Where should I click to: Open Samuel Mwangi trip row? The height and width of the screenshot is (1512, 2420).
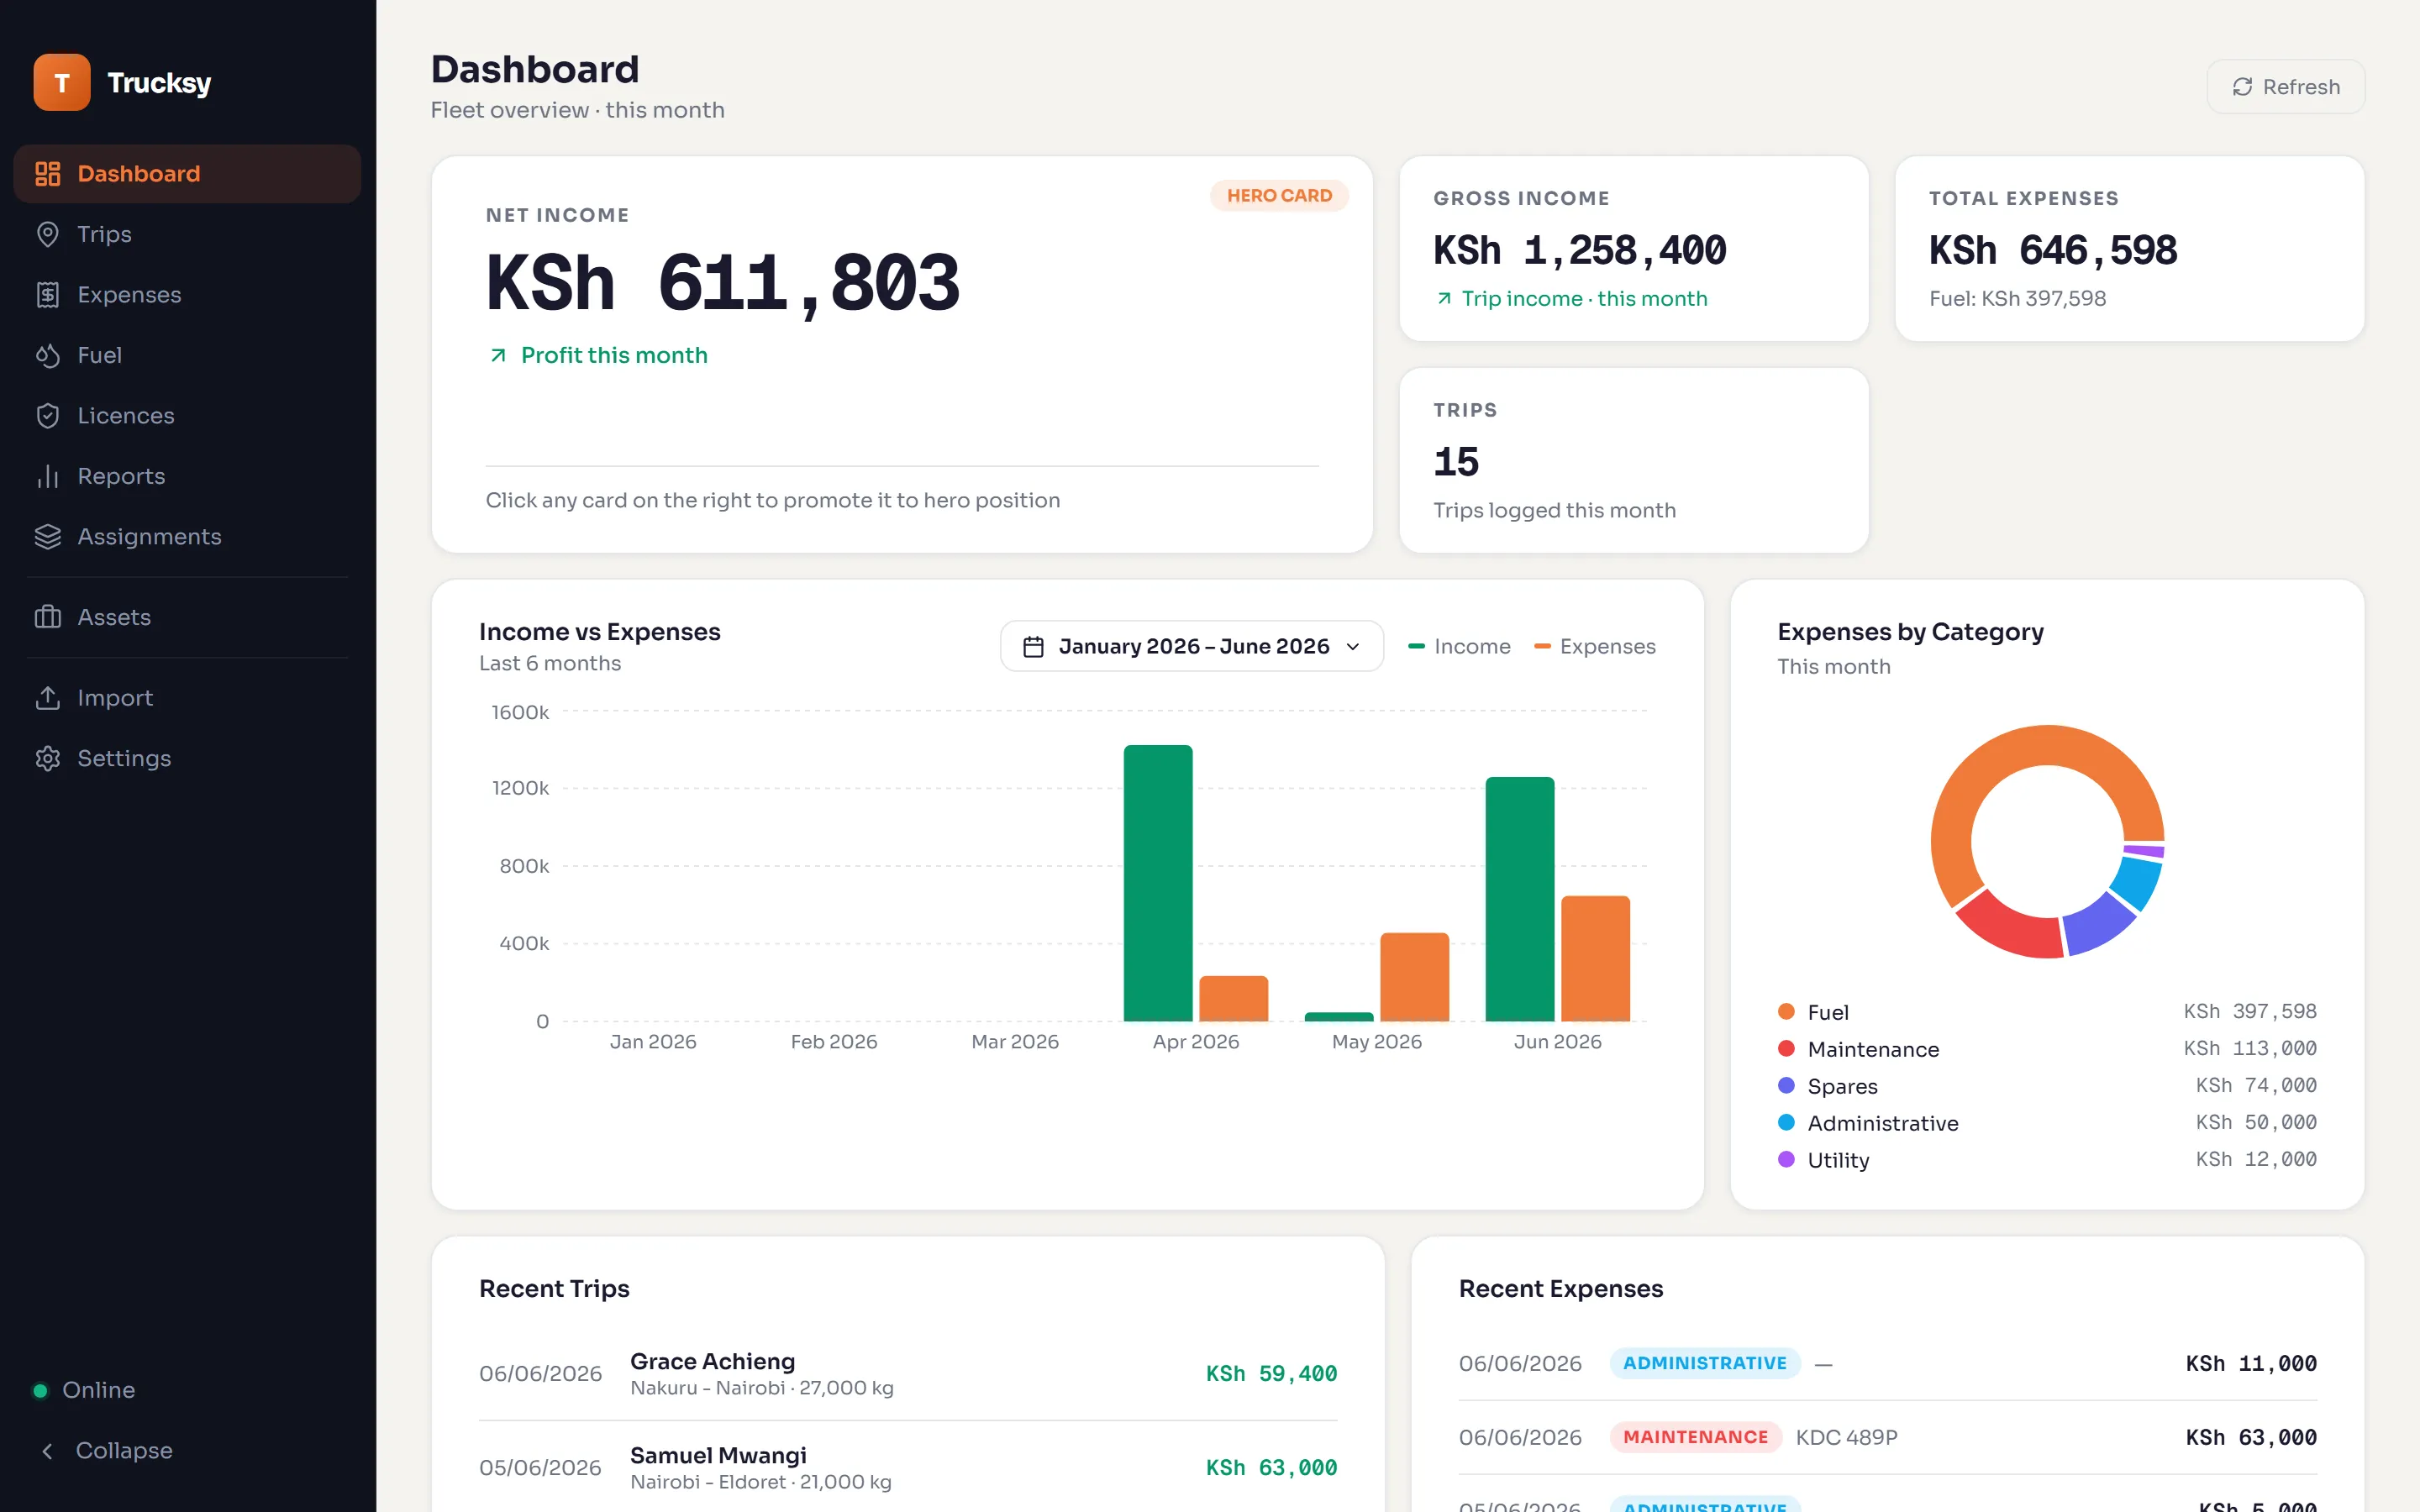908,1467
